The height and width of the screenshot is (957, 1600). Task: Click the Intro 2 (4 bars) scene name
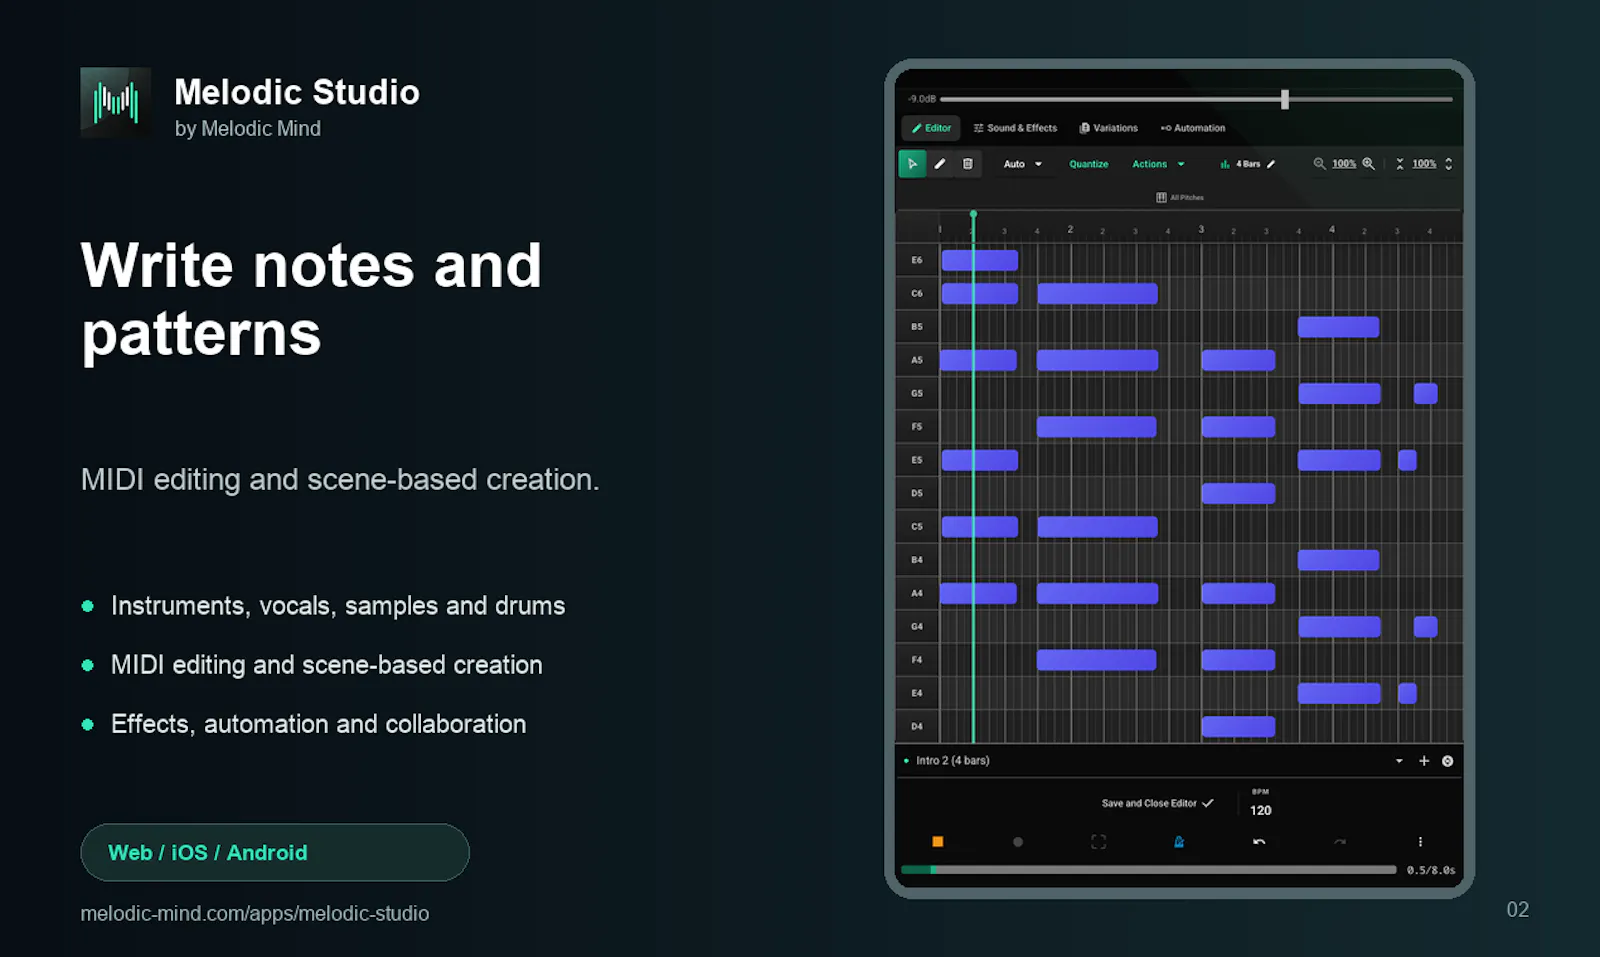(x=953, y=761)
